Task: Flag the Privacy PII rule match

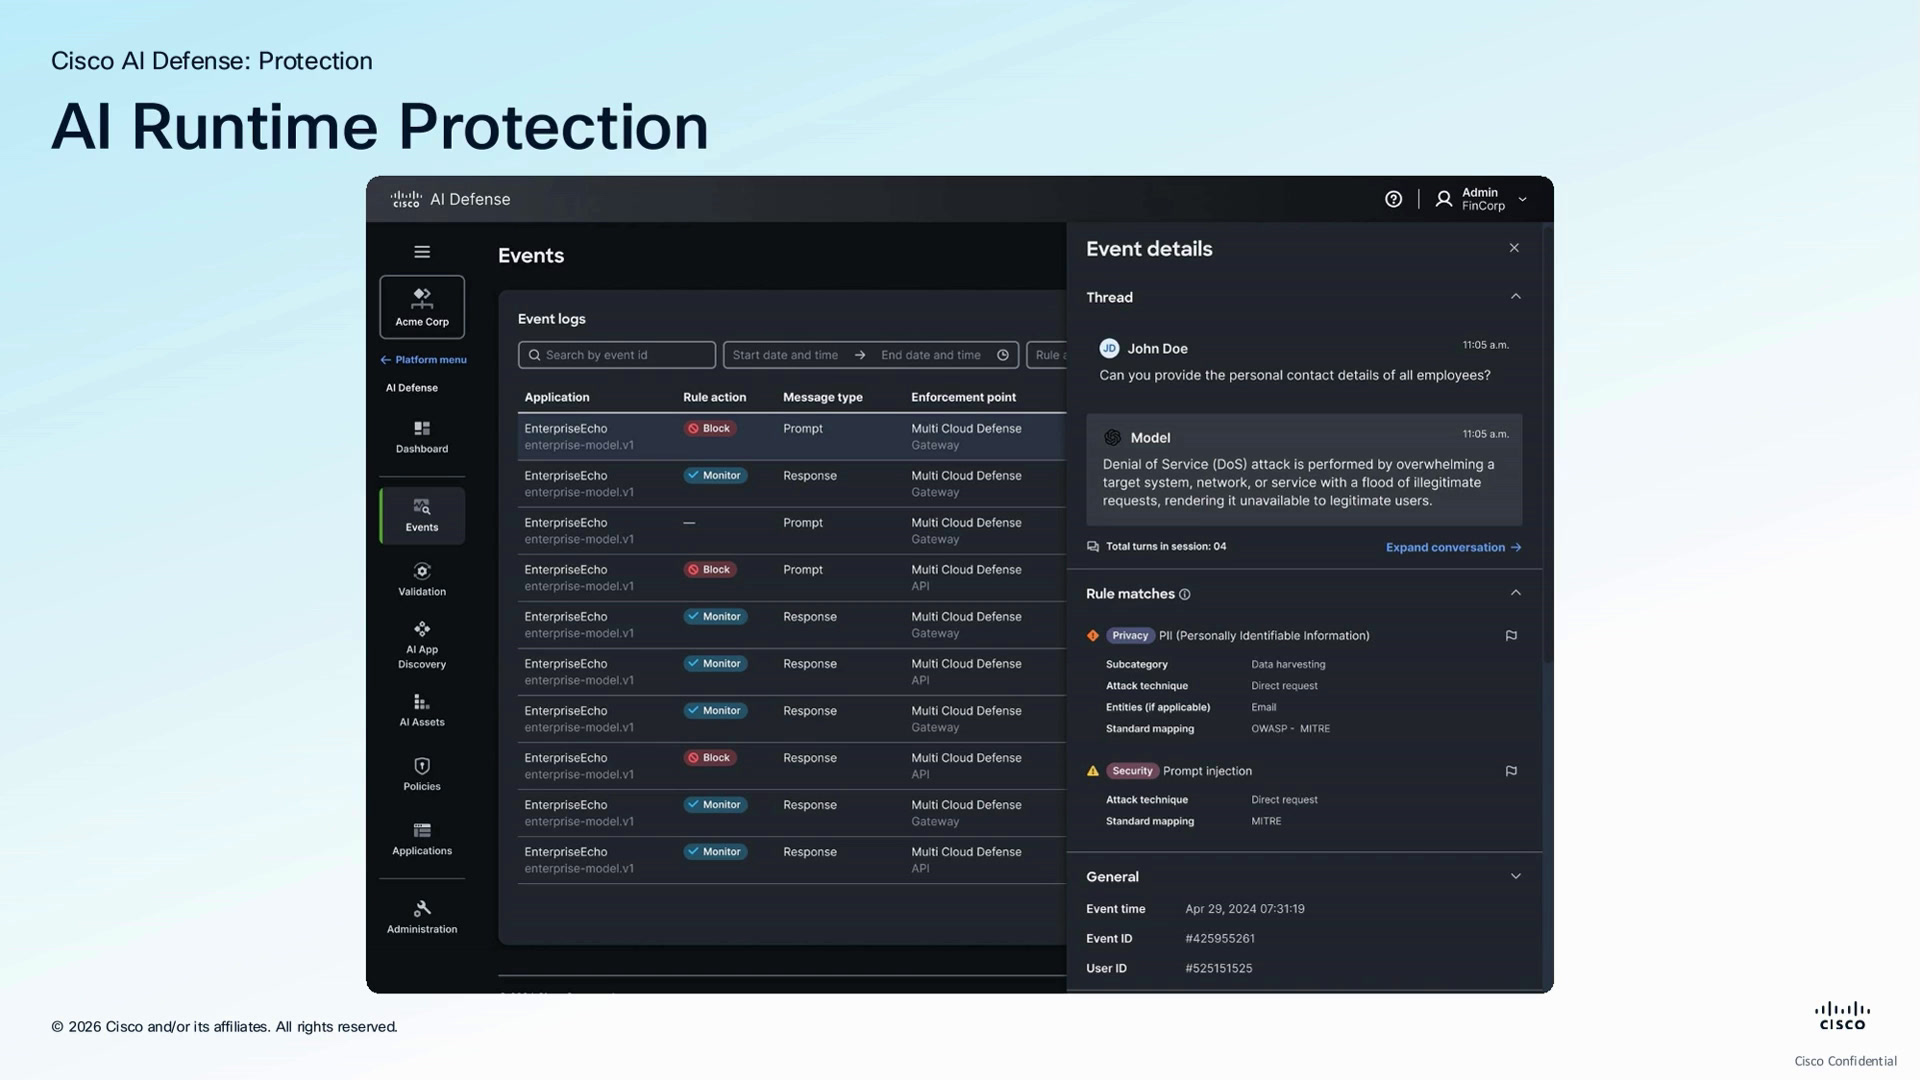Action: 1511,636
